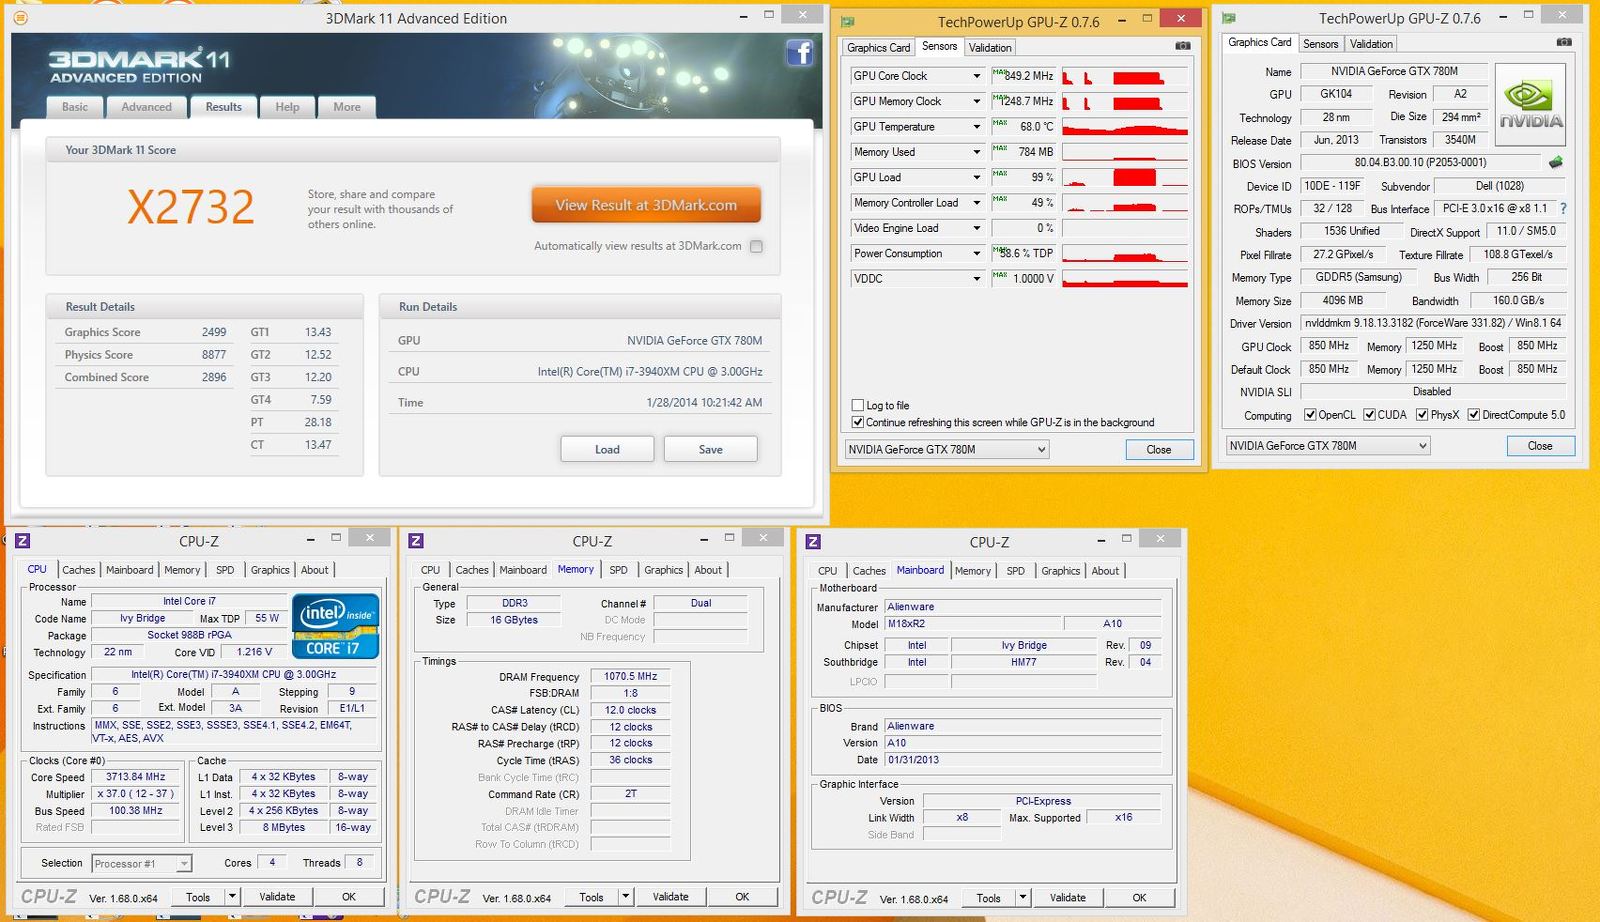Viewport: 1600px width, 922px height.
Task: Click the Core Speed value 3713.84 MHz
Action: coord(135,777)
